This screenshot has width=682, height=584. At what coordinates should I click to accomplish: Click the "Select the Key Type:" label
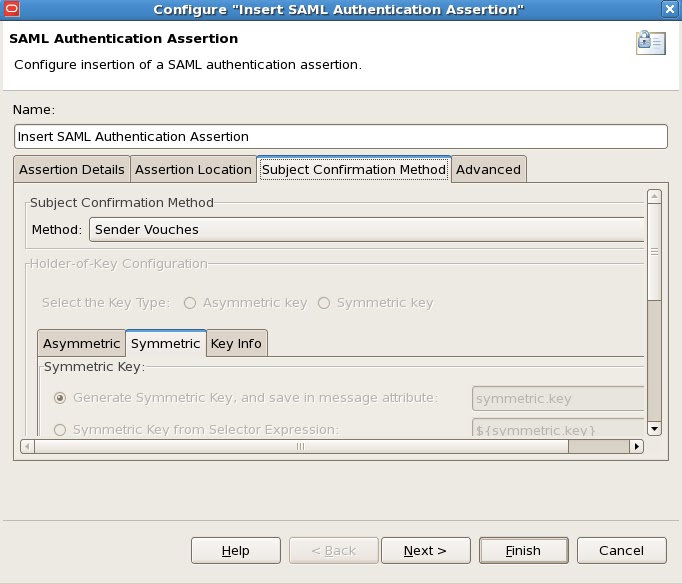[x=106, y=303]
